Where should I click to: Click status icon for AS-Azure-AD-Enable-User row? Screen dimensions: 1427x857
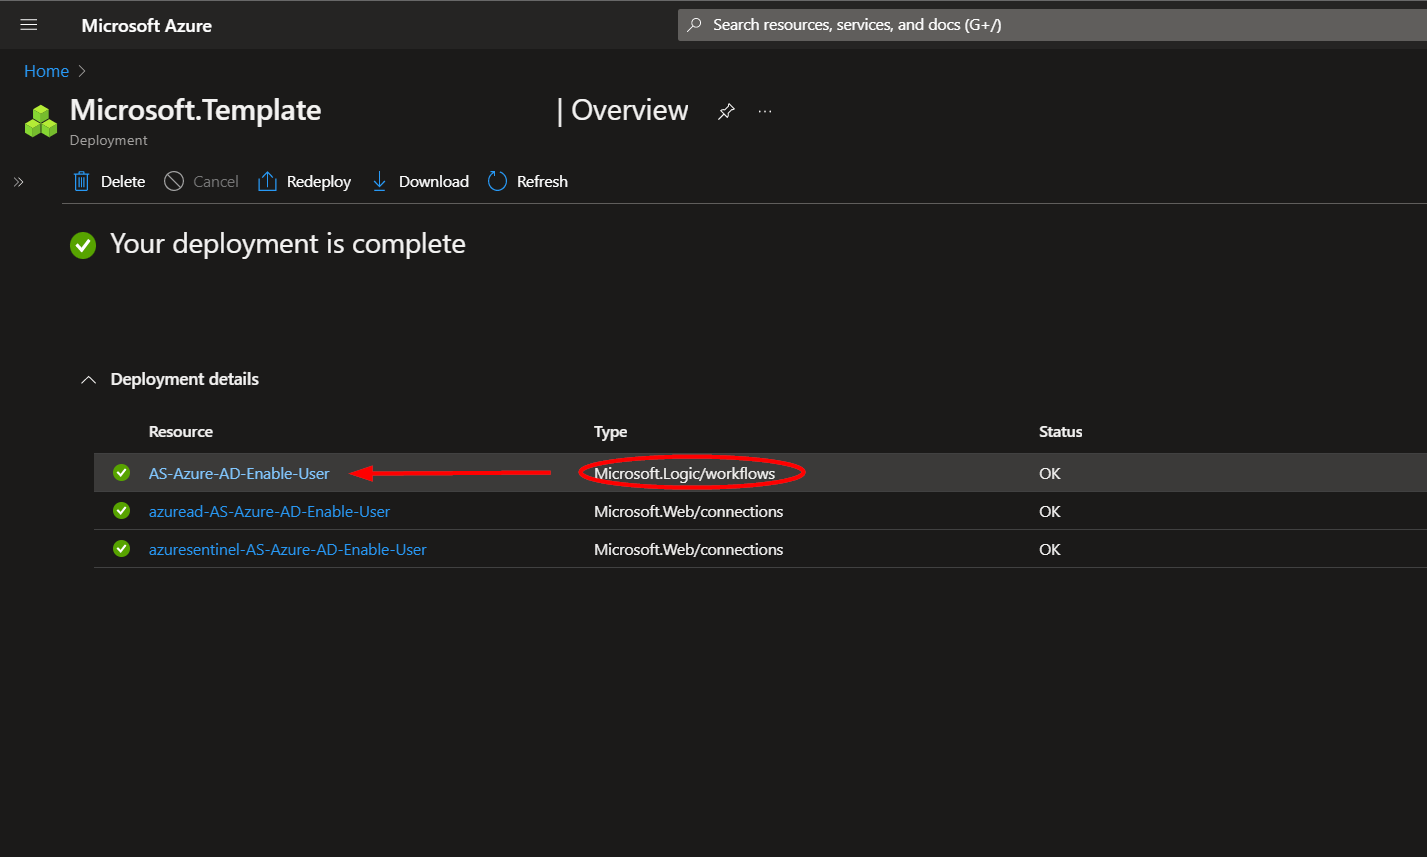point(122,473)
